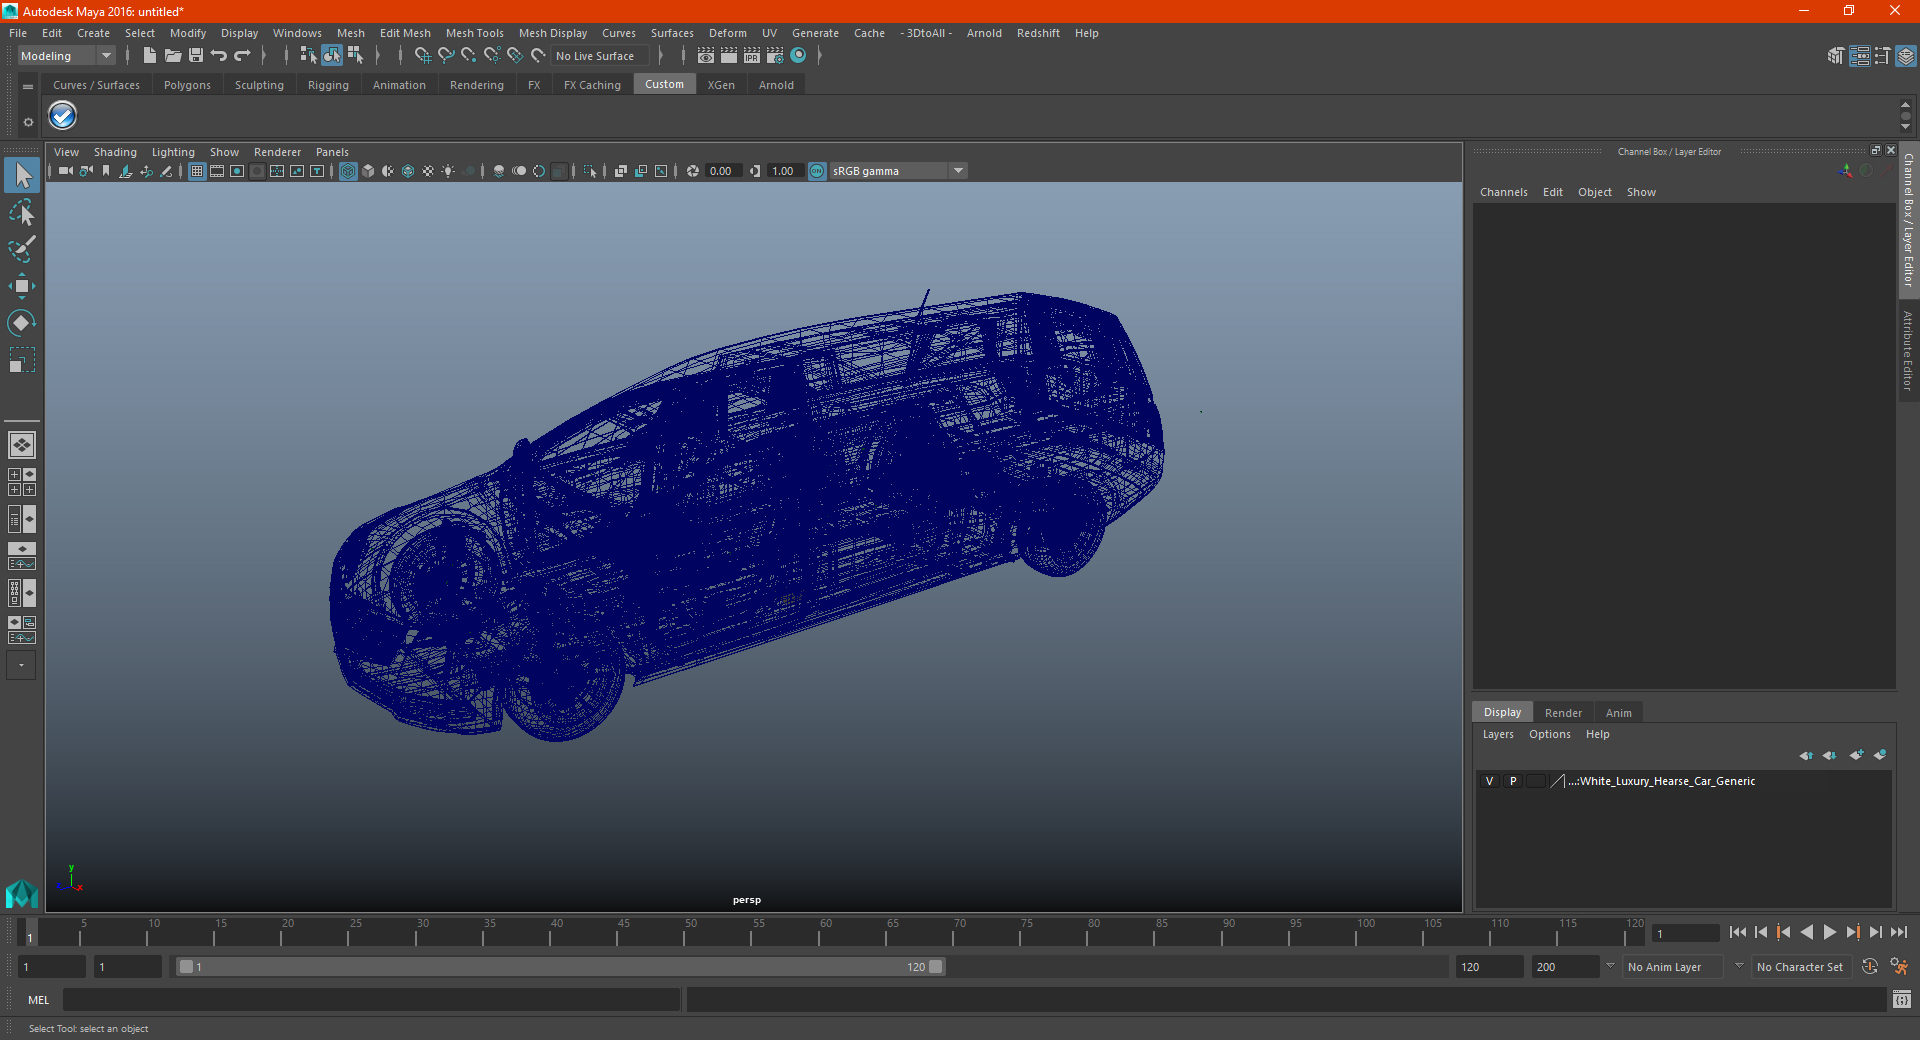Open the Render Settings clapboard icon
The width and height of the screenshot is (1920, 1040).
[775, 56]
